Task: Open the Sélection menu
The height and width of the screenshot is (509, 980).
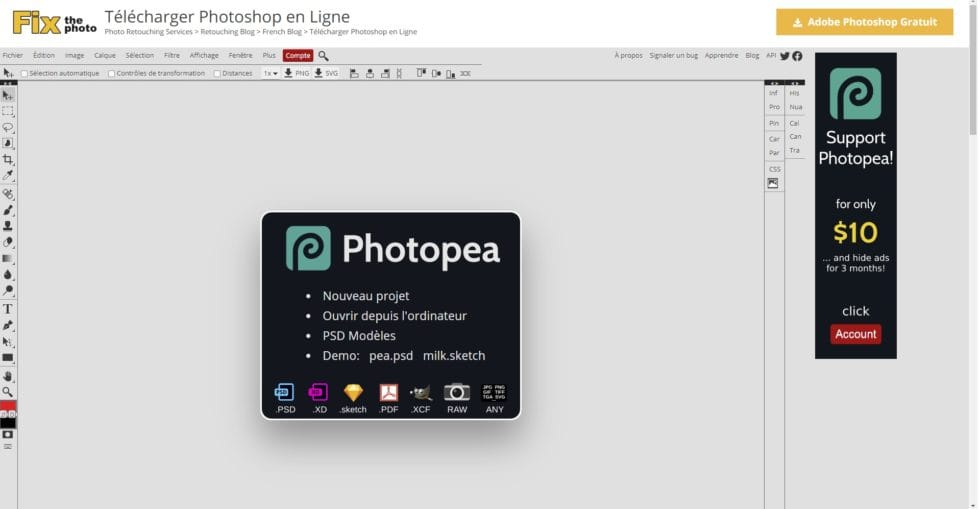Action: click(x=139, y=56)
